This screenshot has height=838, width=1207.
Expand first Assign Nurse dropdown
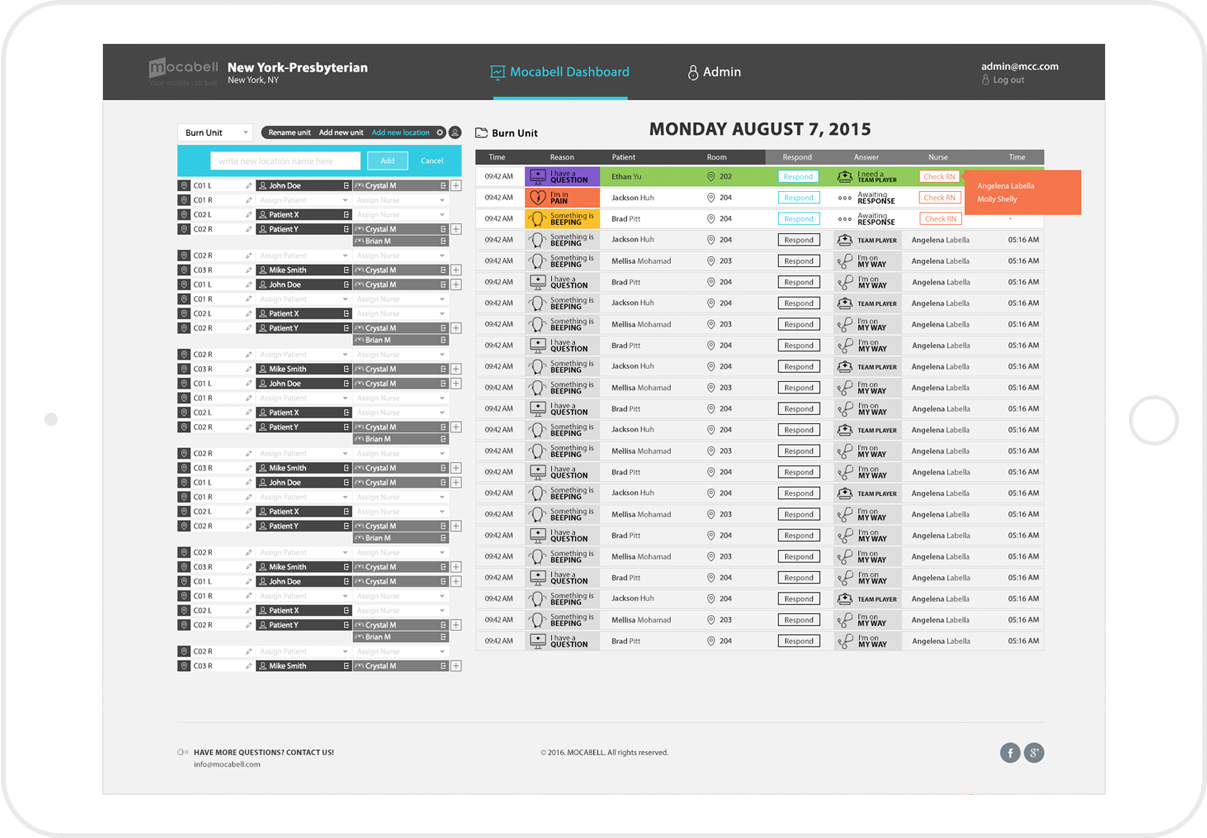442,200
